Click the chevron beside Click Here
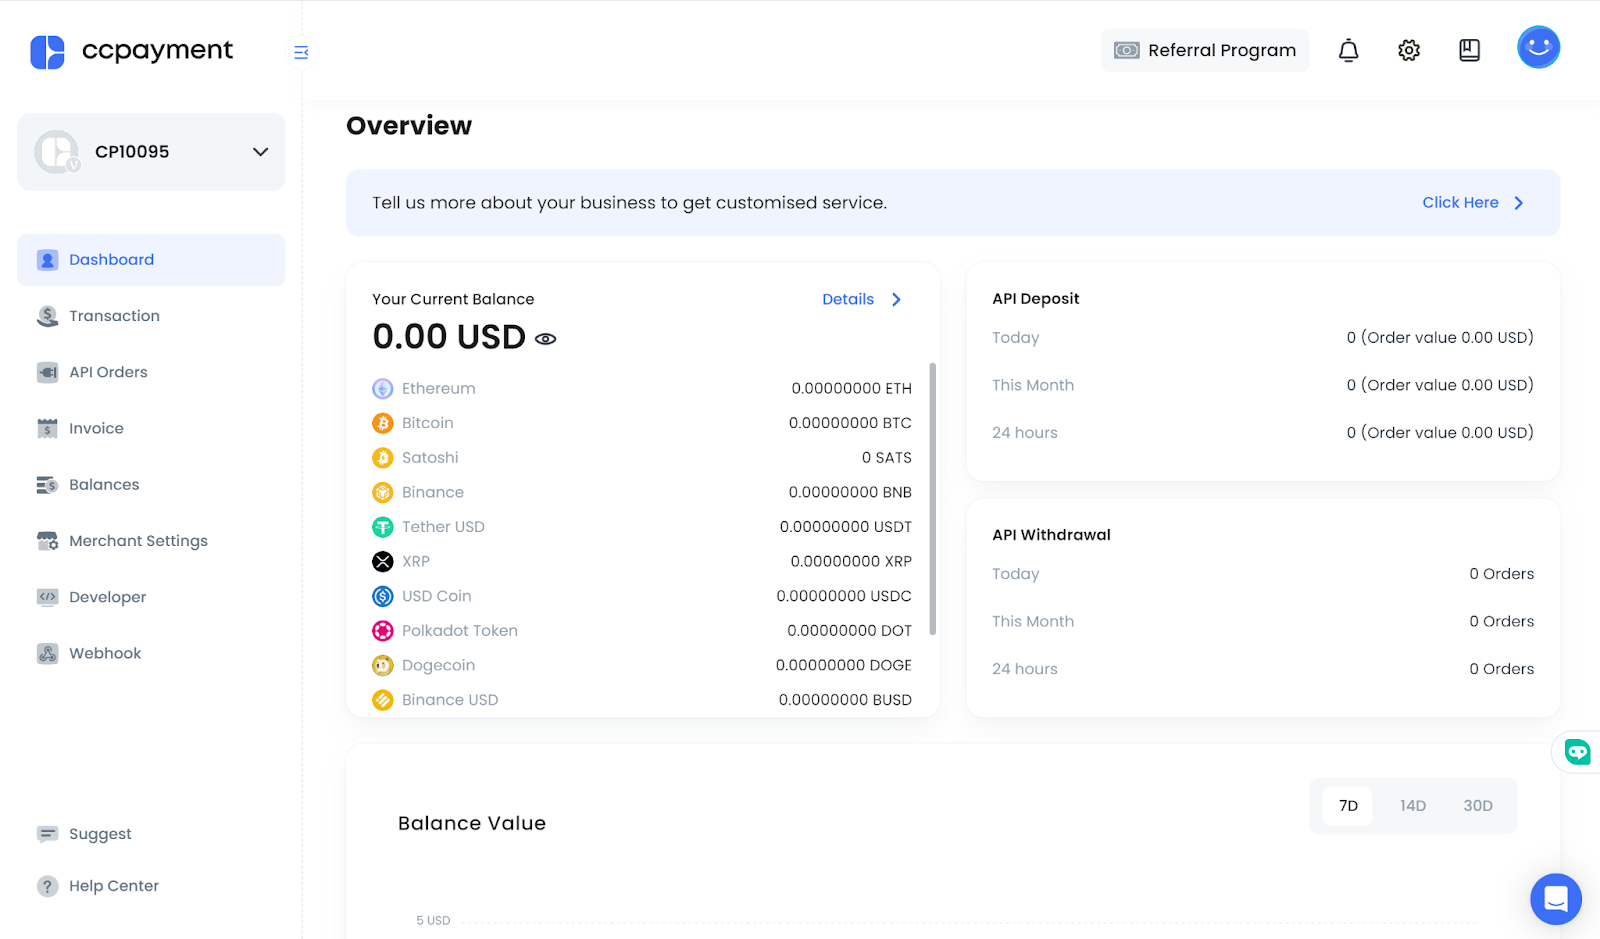1600x939 pixels. [x=1519, y=203]
